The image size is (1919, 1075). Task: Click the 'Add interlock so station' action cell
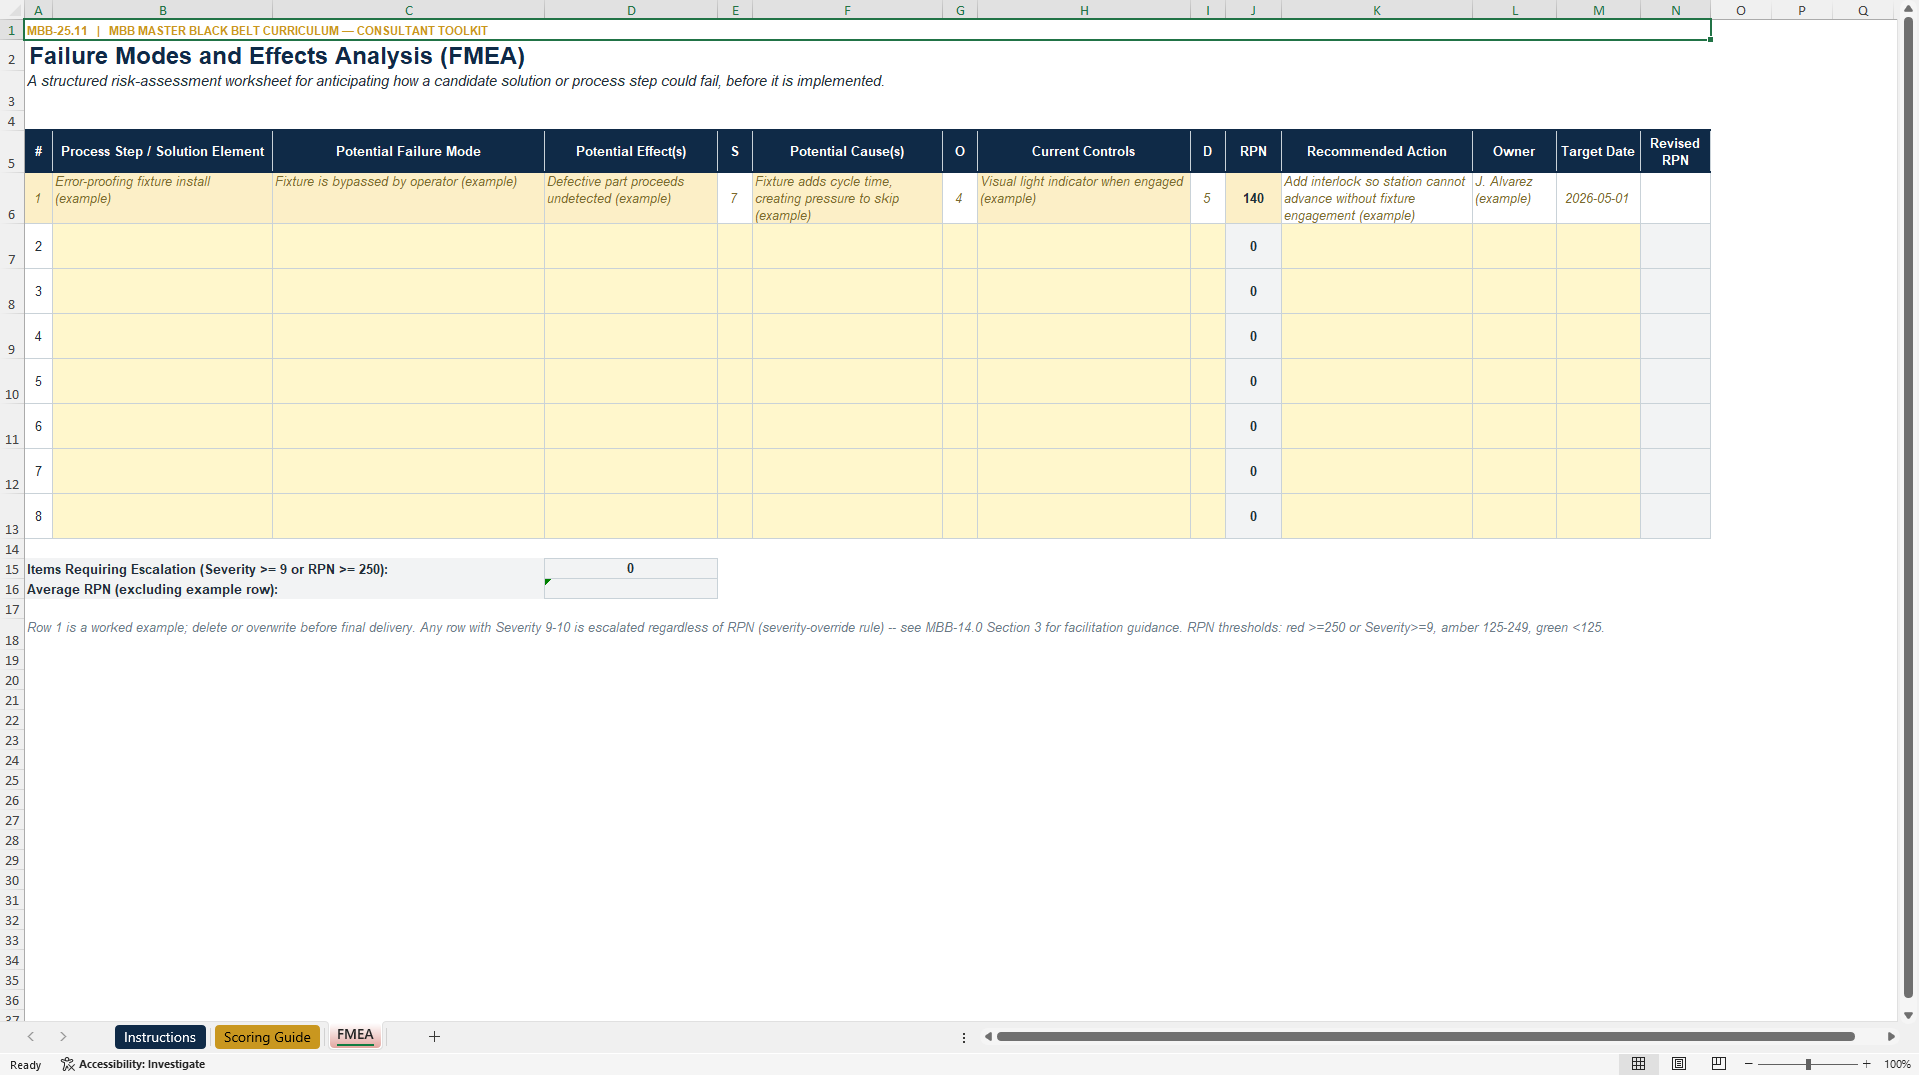coord(1376,198)
